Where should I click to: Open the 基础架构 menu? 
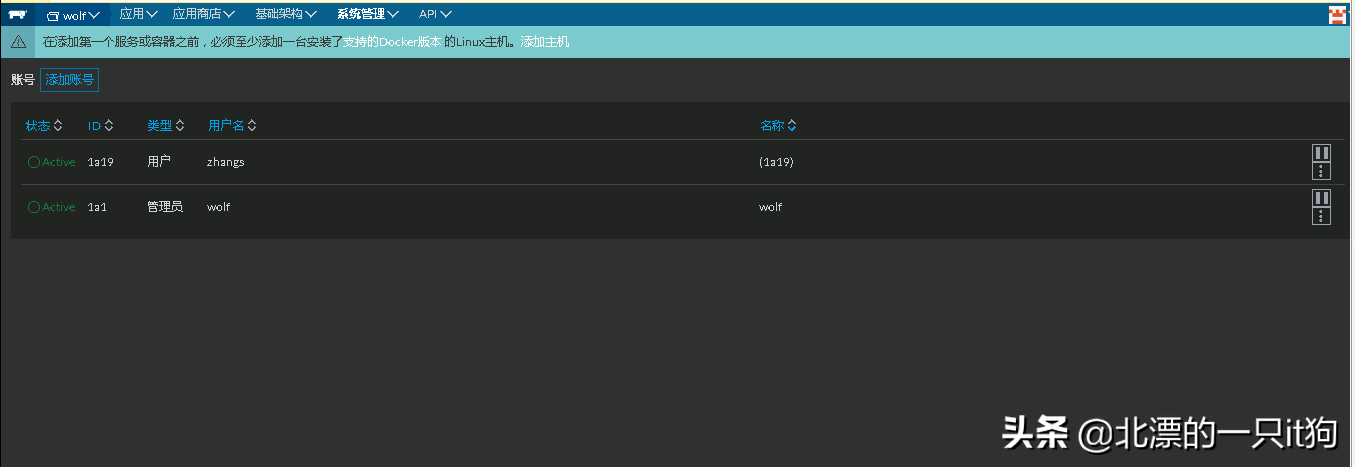coord(286,15)
